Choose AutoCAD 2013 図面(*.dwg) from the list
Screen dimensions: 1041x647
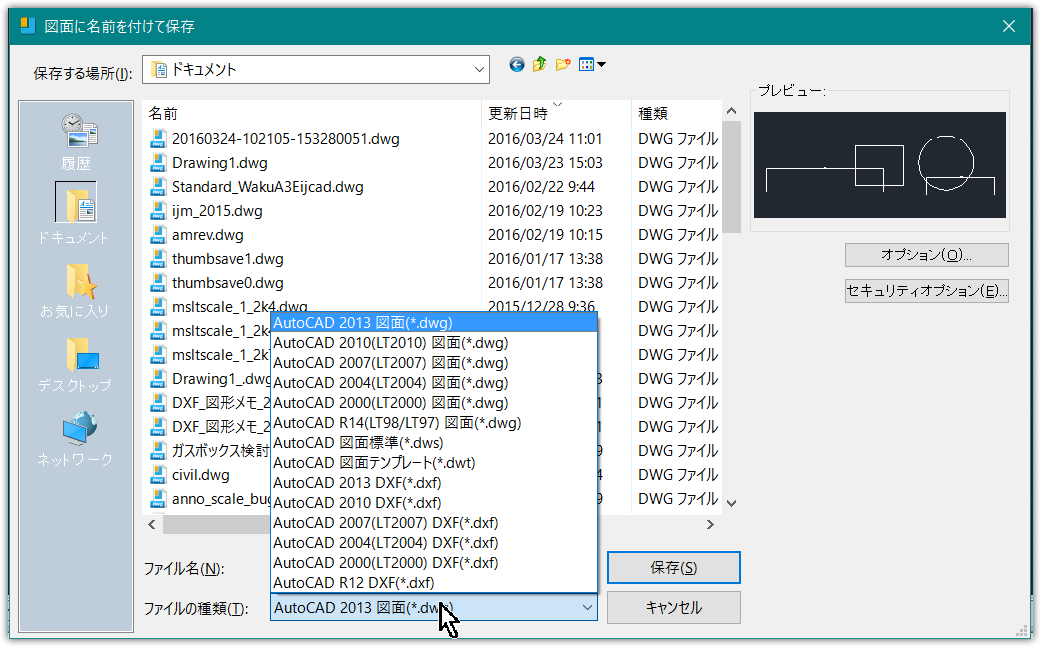coord(434,323)
